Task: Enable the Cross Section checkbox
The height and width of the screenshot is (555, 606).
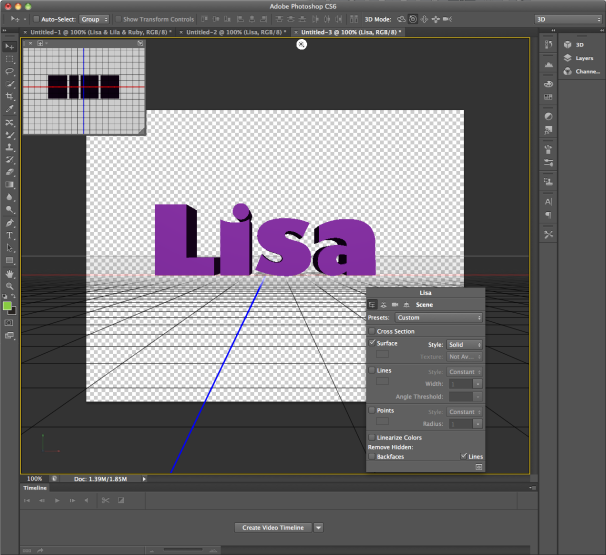Action: tap(373, 331)
